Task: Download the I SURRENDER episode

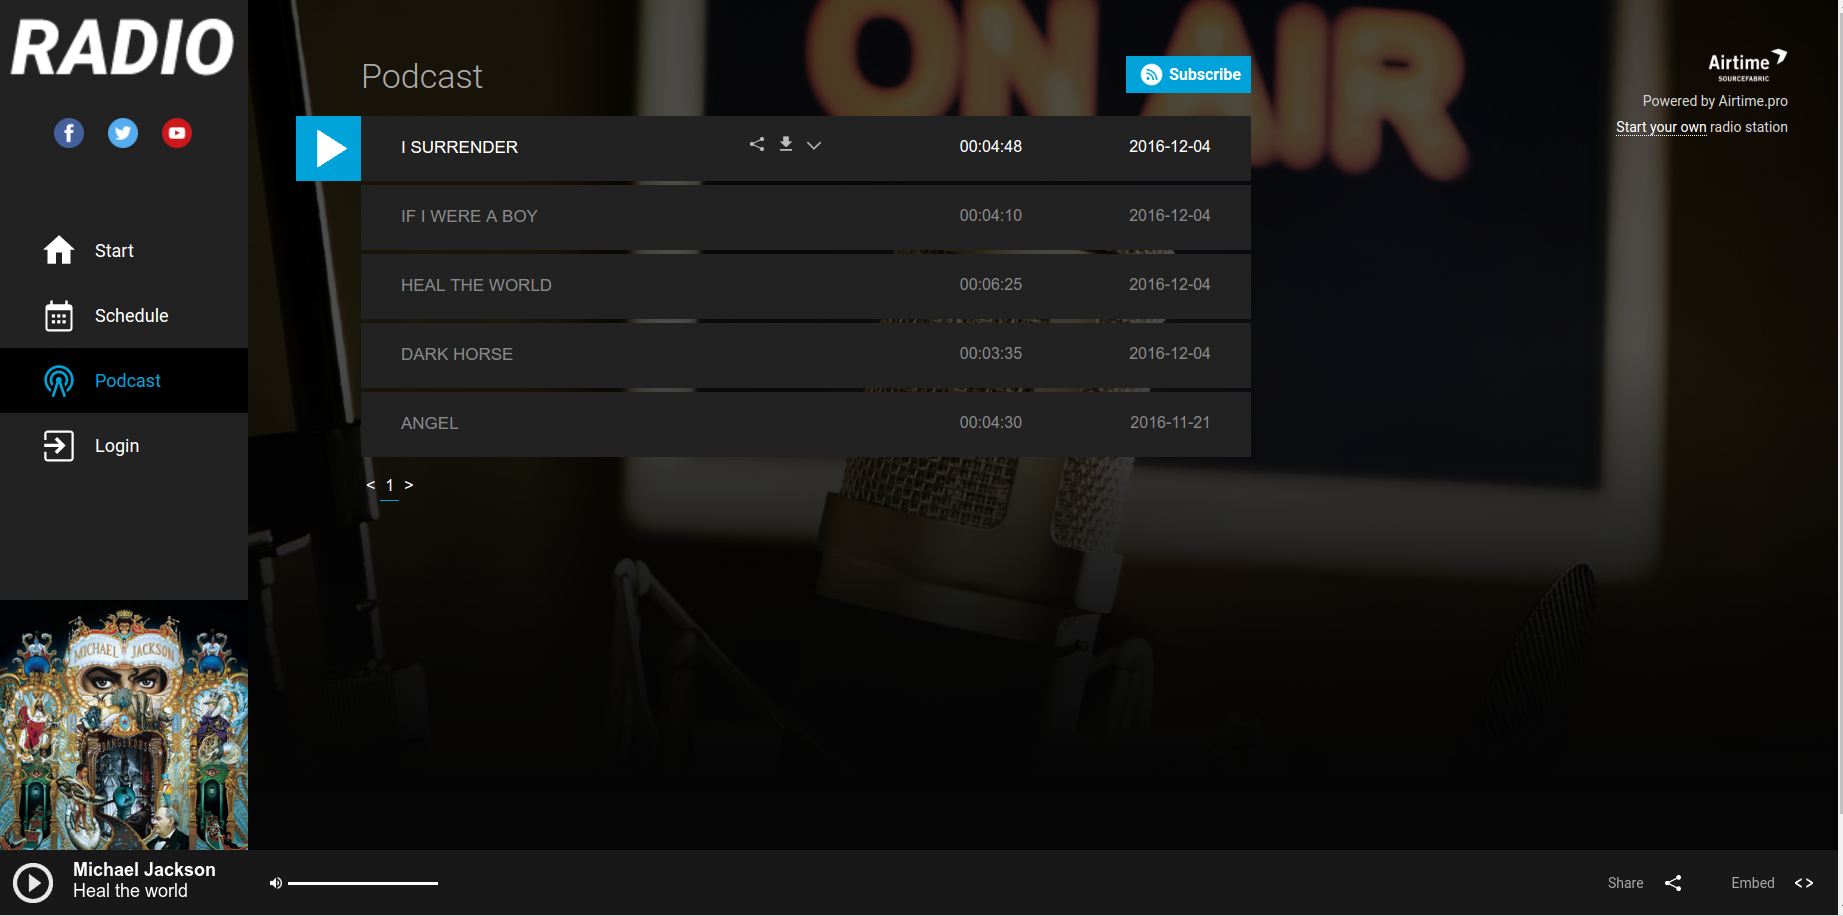Action: [786, 144]
